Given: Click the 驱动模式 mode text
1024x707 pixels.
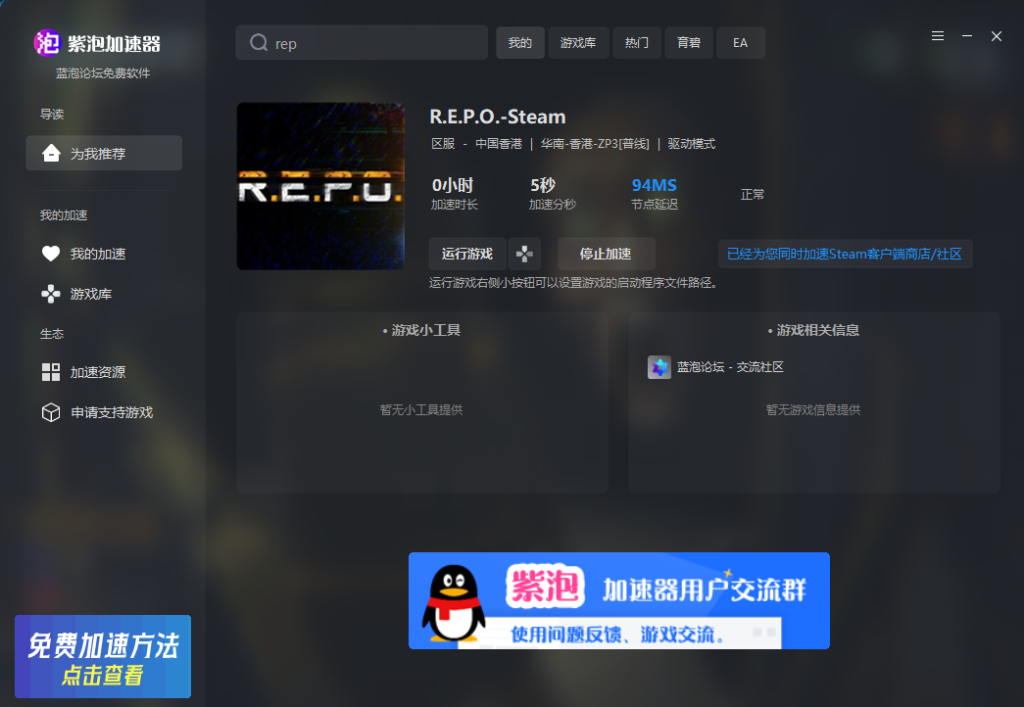Looking at the screenshot, I should 691,144.
